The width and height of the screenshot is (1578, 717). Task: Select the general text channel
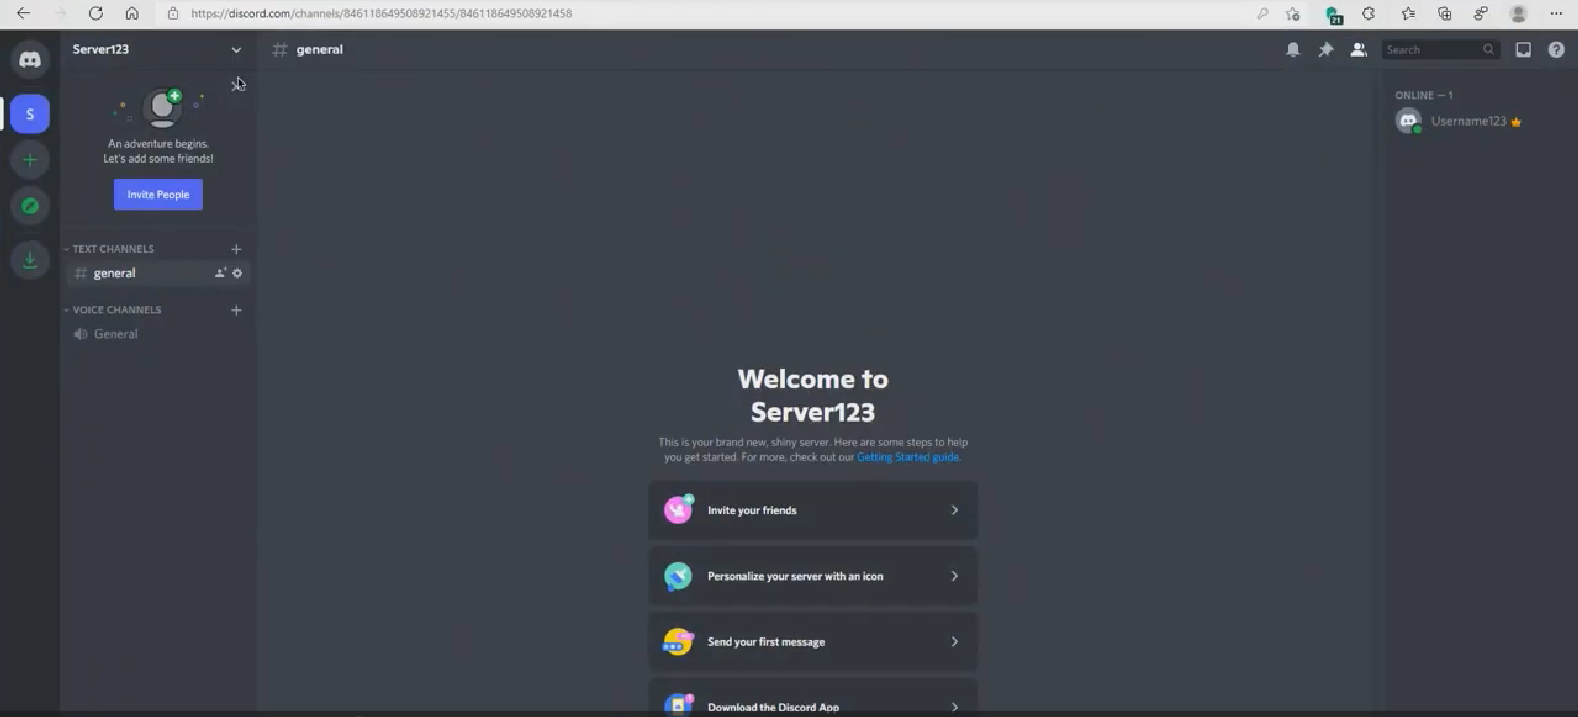point(115,273)
